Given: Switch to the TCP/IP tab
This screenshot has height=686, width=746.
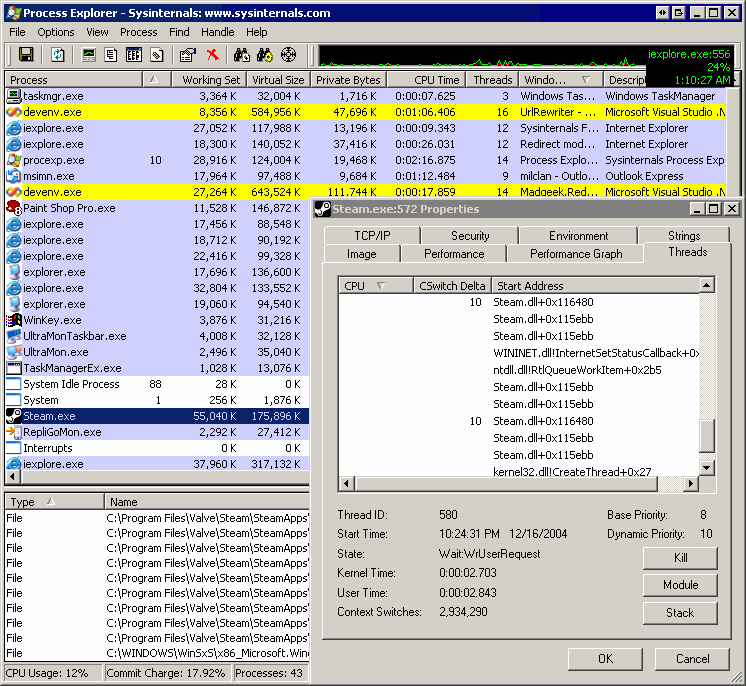Looking at the screenshot, I should (372, 235).
